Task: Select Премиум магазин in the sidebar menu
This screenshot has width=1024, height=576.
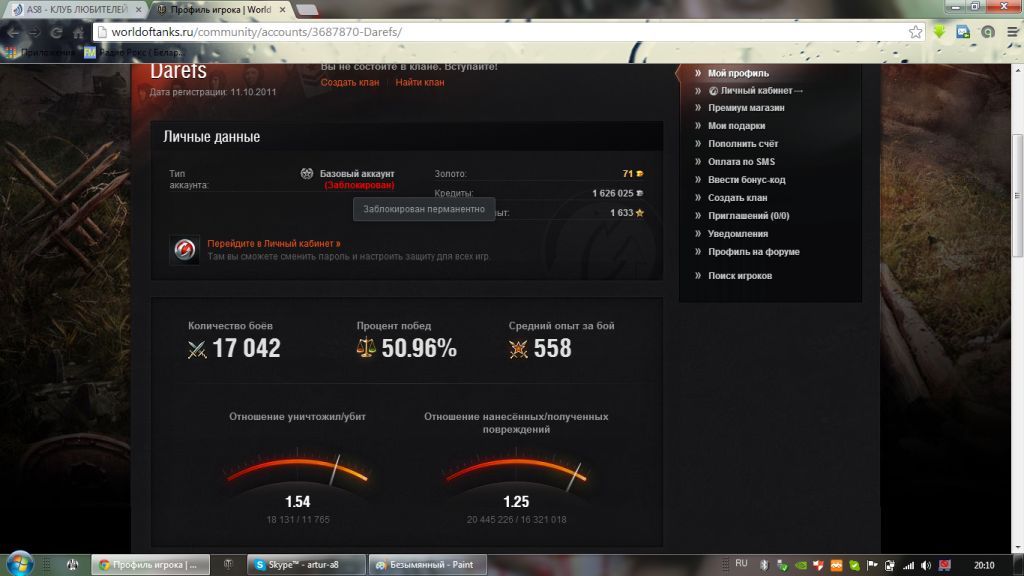Action: click(x=746, y=108)
